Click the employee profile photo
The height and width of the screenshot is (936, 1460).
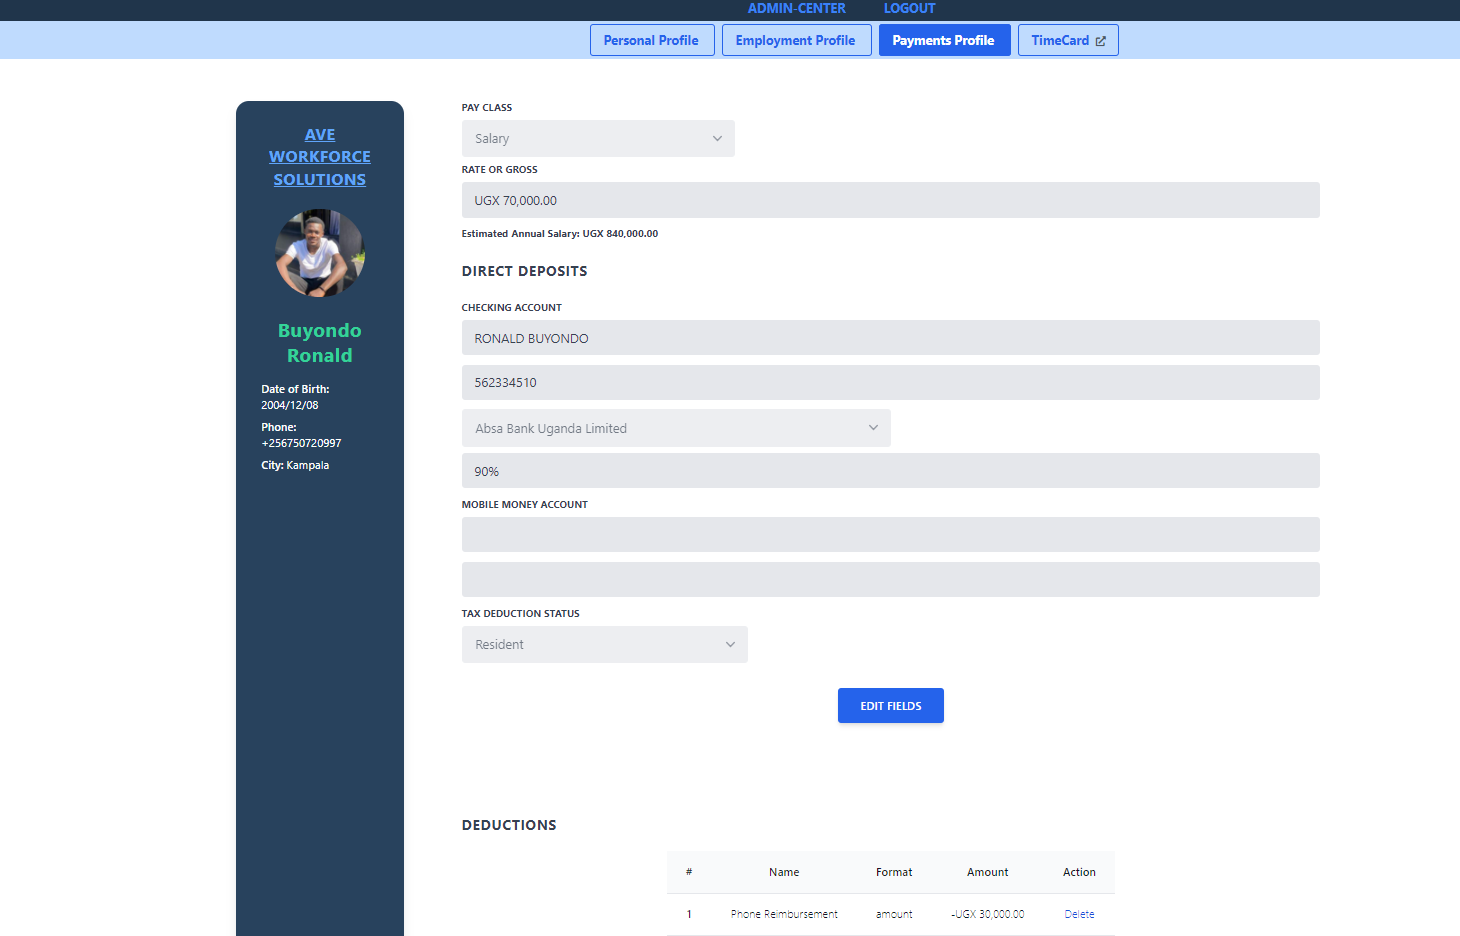coord(320,254)
